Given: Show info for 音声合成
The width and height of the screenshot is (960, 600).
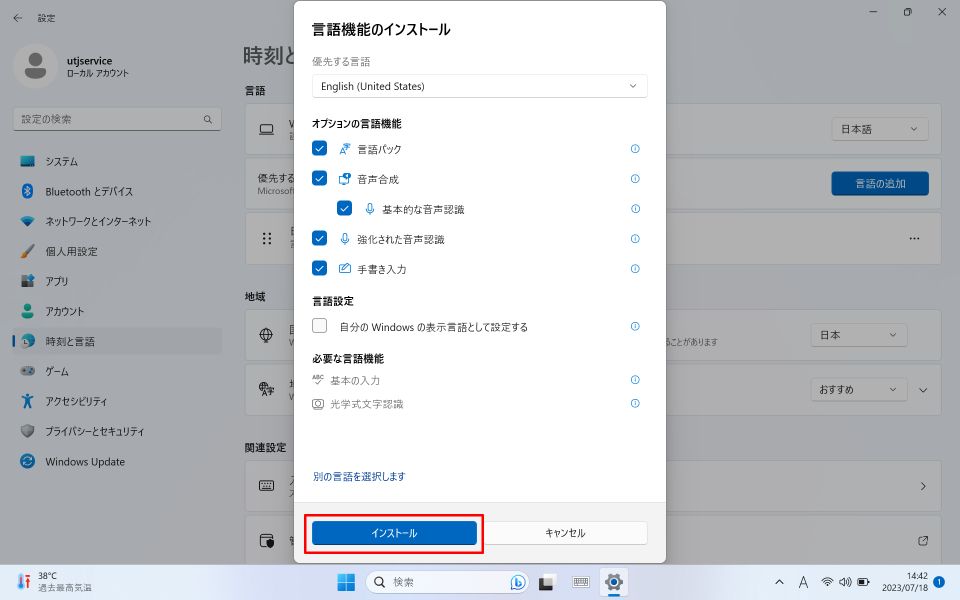Looking at the screenshot, I should tap(635, 179).
